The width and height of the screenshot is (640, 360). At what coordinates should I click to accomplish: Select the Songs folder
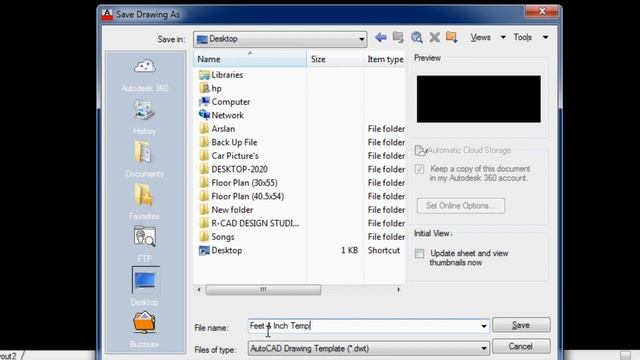[x=217, y=236]
